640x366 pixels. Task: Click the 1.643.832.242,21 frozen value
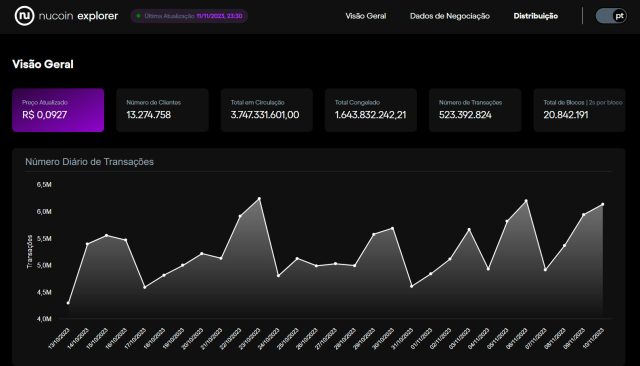[371, 115]
